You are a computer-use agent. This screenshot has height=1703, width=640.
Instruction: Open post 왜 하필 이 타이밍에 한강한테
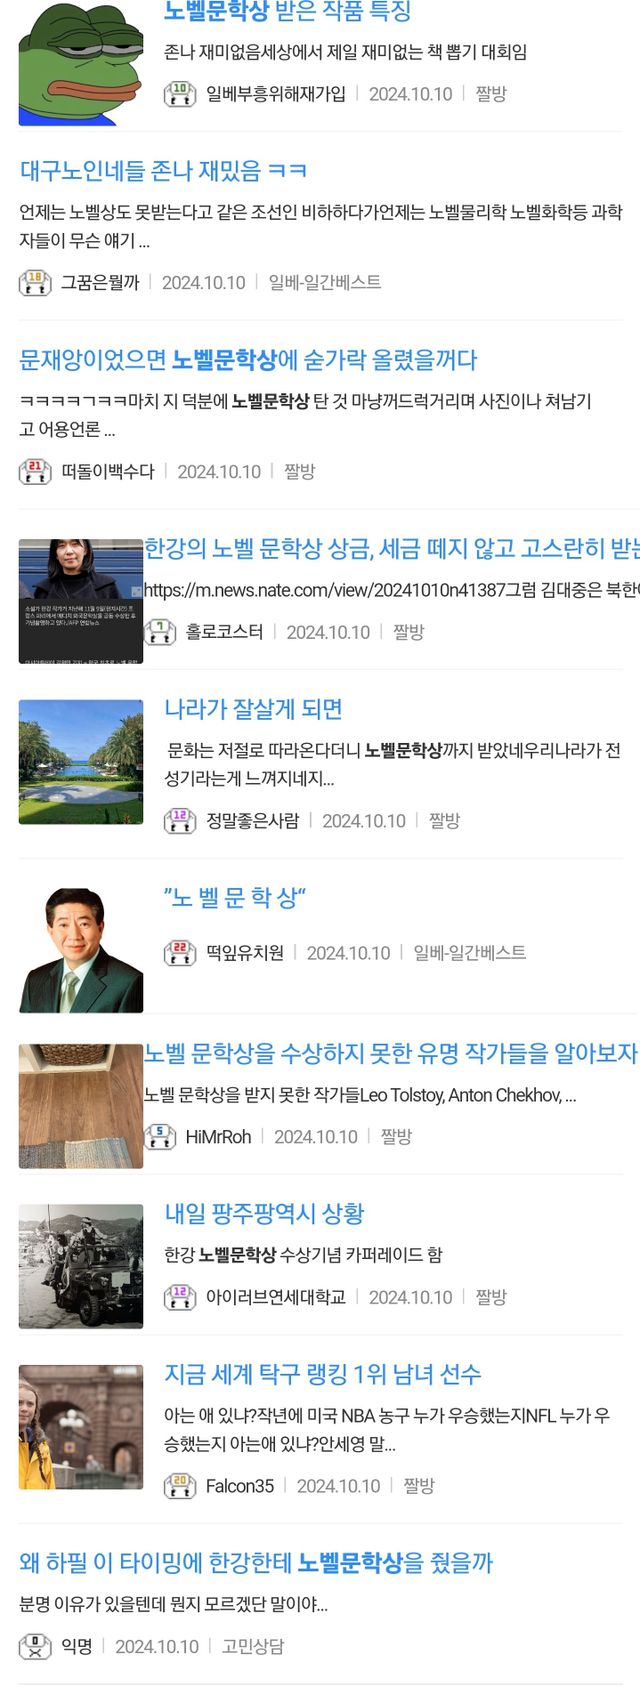click(x=256, y=1562)
